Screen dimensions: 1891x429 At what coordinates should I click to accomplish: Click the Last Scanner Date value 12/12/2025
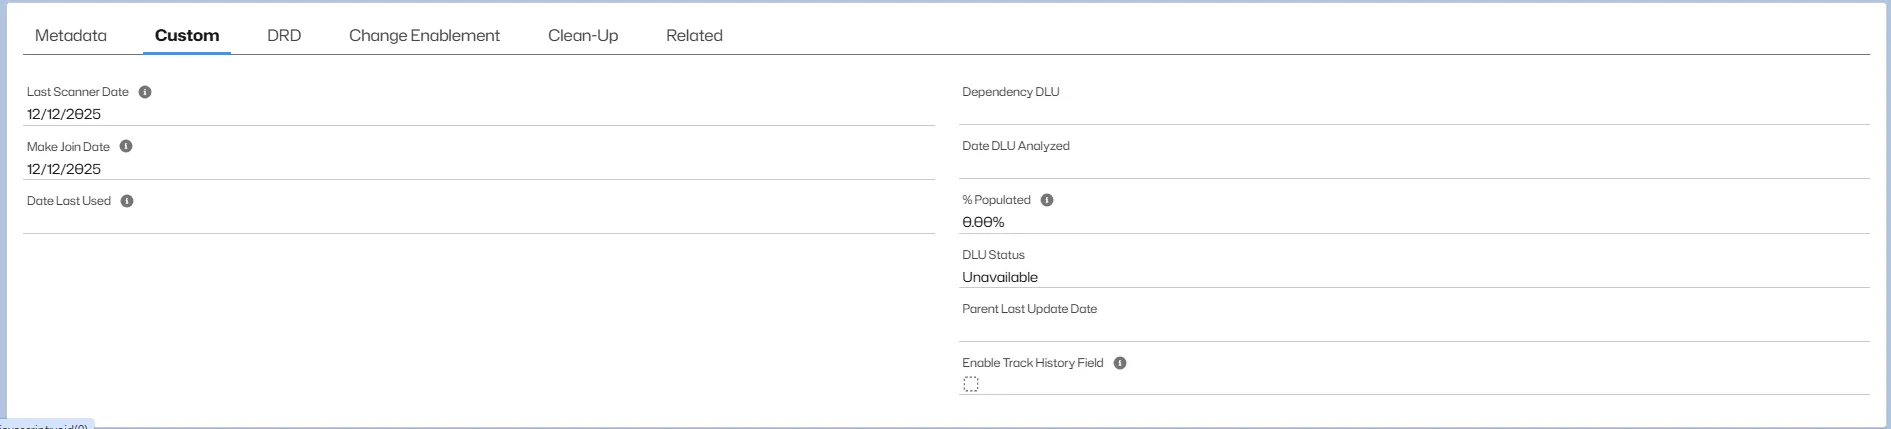click(64, 114)
